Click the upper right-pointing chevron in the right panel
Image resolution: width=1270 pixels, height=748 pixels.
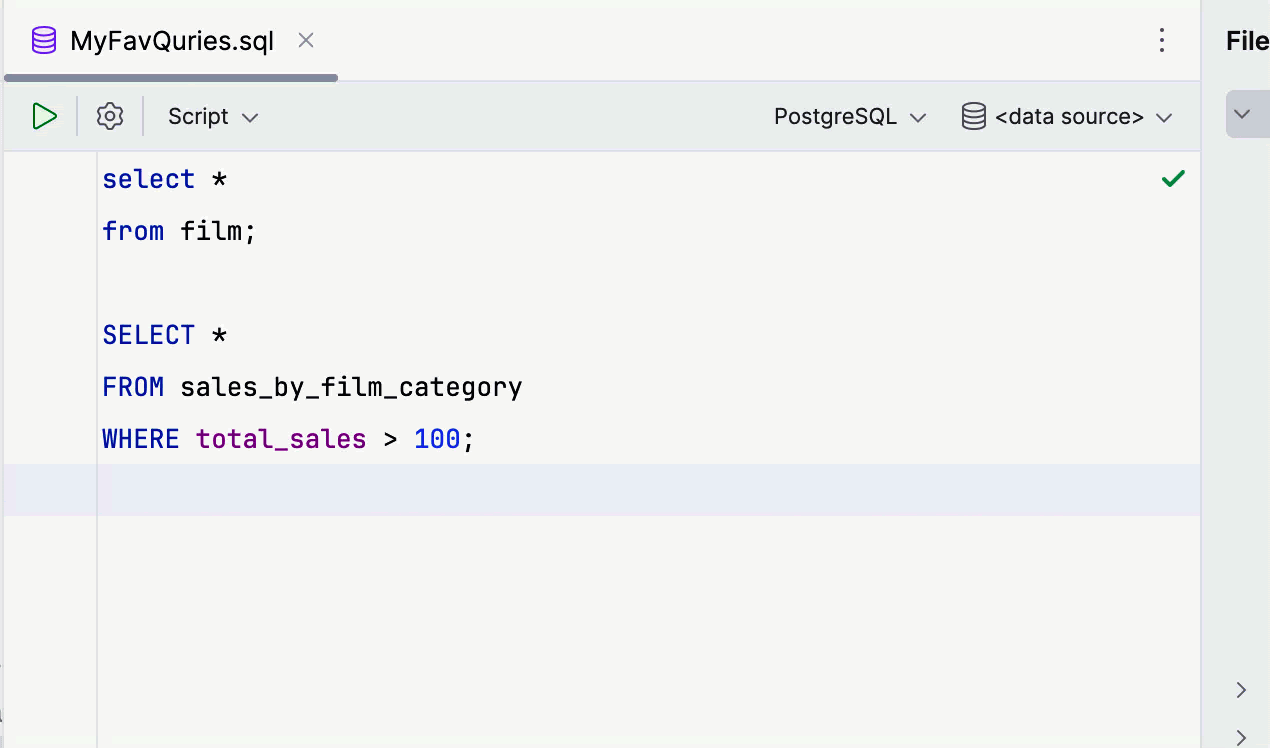pyautogui.click(x=1241, y=690)
